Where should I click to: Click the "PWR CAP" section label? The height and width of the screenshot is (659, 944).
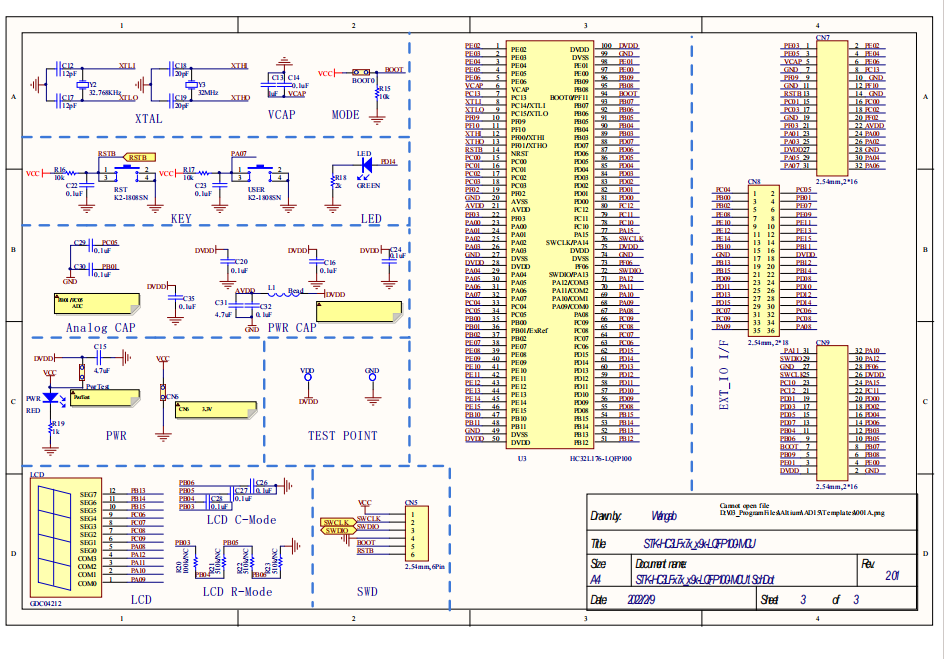click(292, 327)
